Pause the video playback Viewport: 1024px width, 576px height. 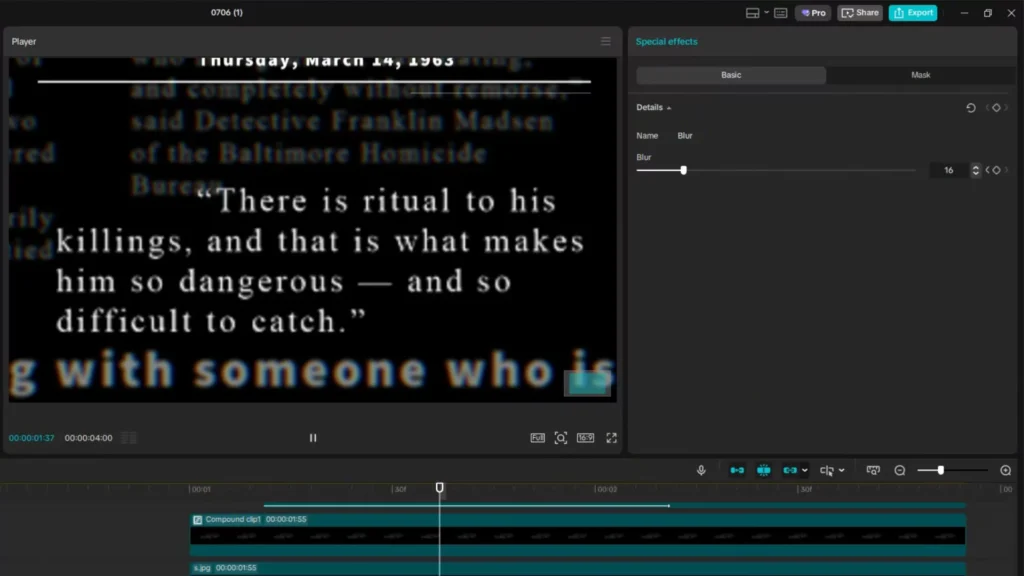(313, 438)
